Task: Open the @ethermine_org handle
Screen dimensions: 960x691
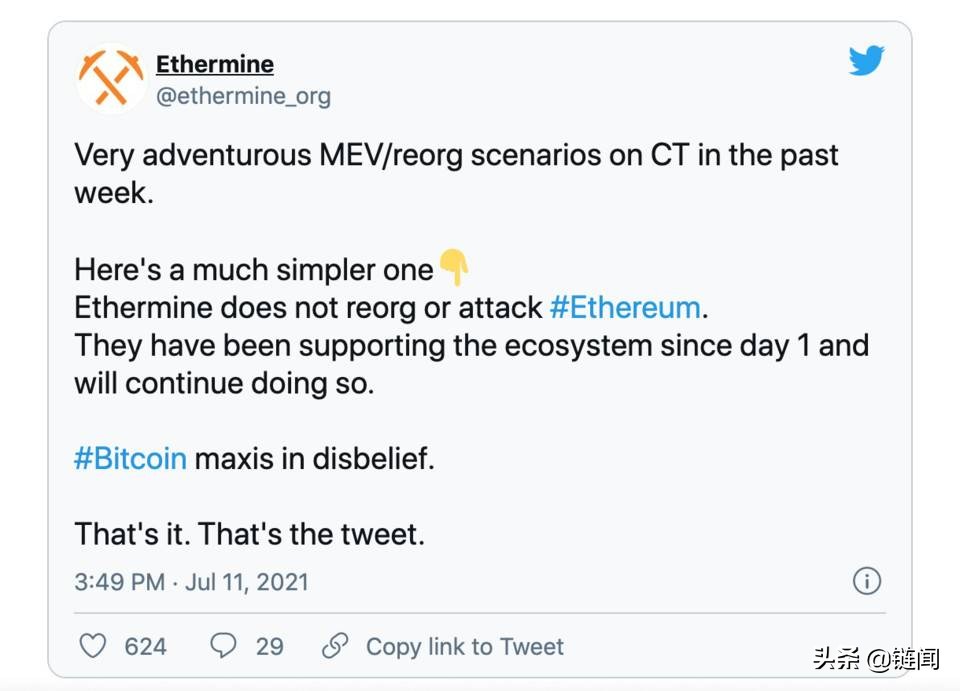Action: tap(243, 96)
